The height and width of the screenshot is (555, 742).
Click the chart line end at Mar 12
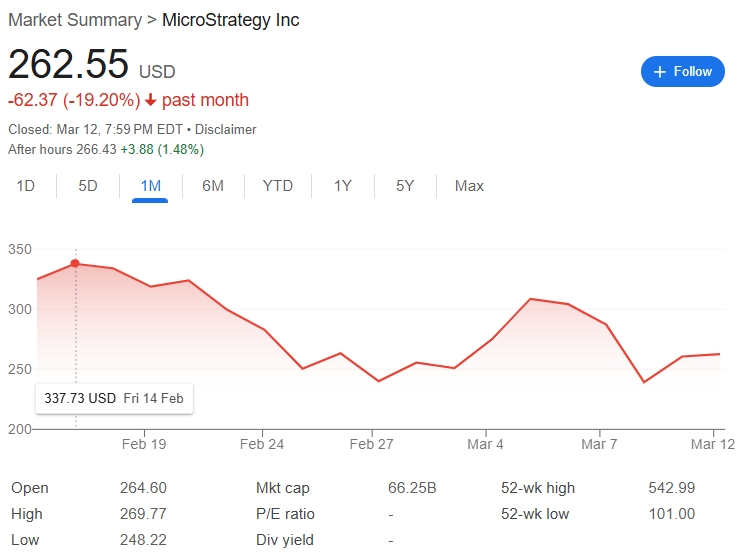click(719, 354)
